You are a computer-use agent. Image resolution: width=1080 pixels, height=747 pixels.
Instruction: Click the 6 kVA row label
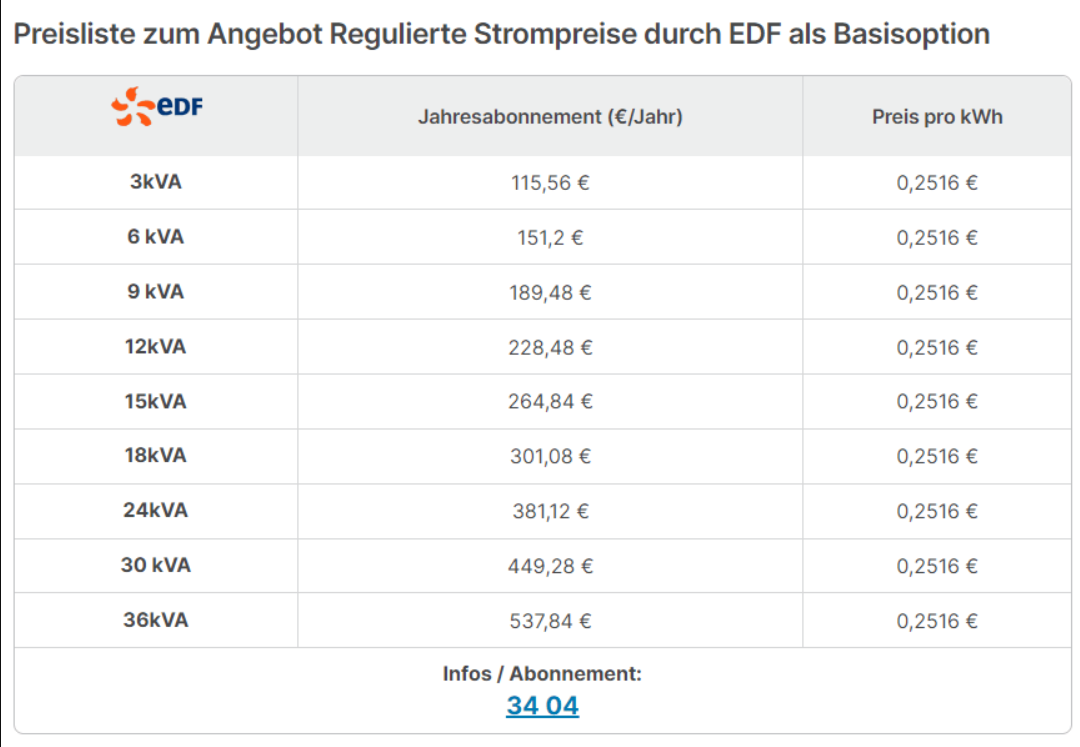(156, 237)
